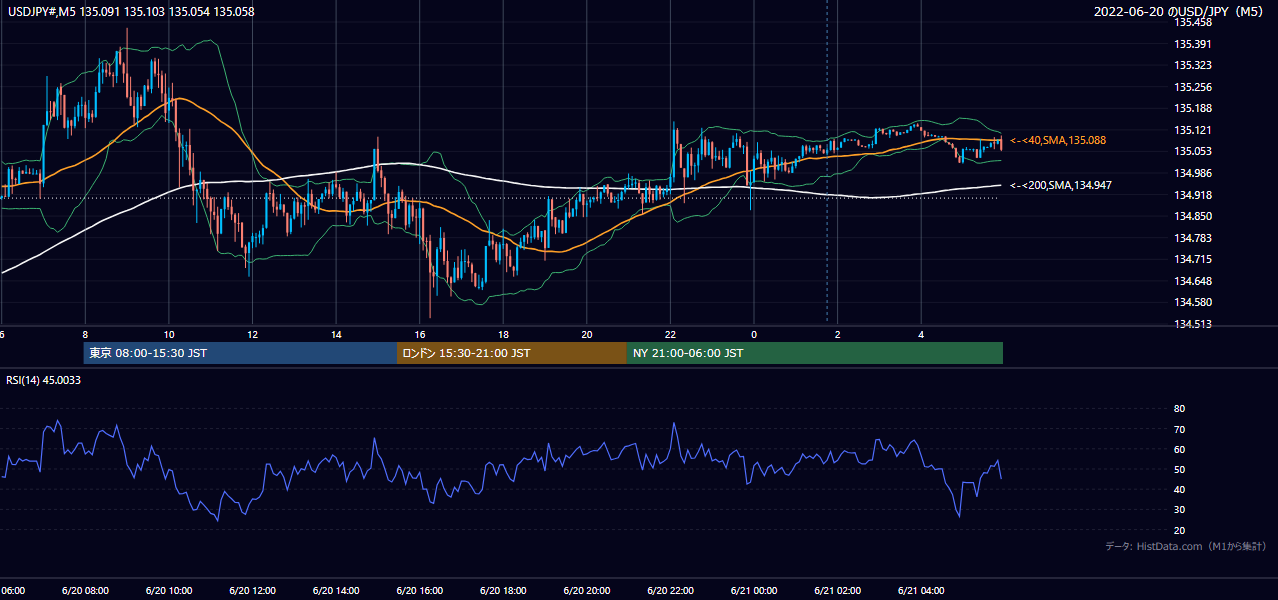Click hour label 16 under price chart
Screen dimensions: 1278x600
click(421, 335)
